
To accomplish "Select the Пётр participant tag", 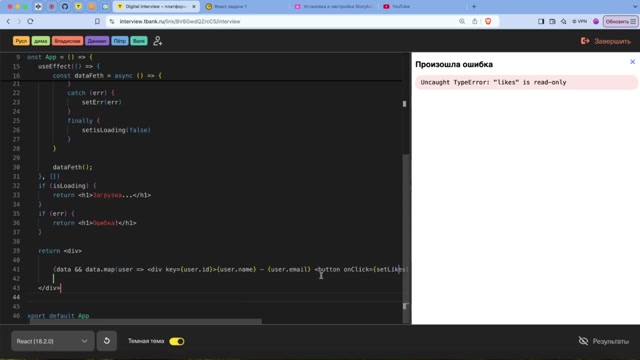I will point(120,41).
